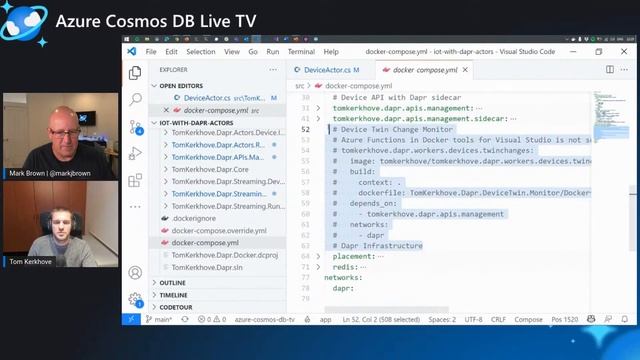Select docker-compose.yml in the file tree
The width and height of the screenshot is (640, 360).
(205, 243)
